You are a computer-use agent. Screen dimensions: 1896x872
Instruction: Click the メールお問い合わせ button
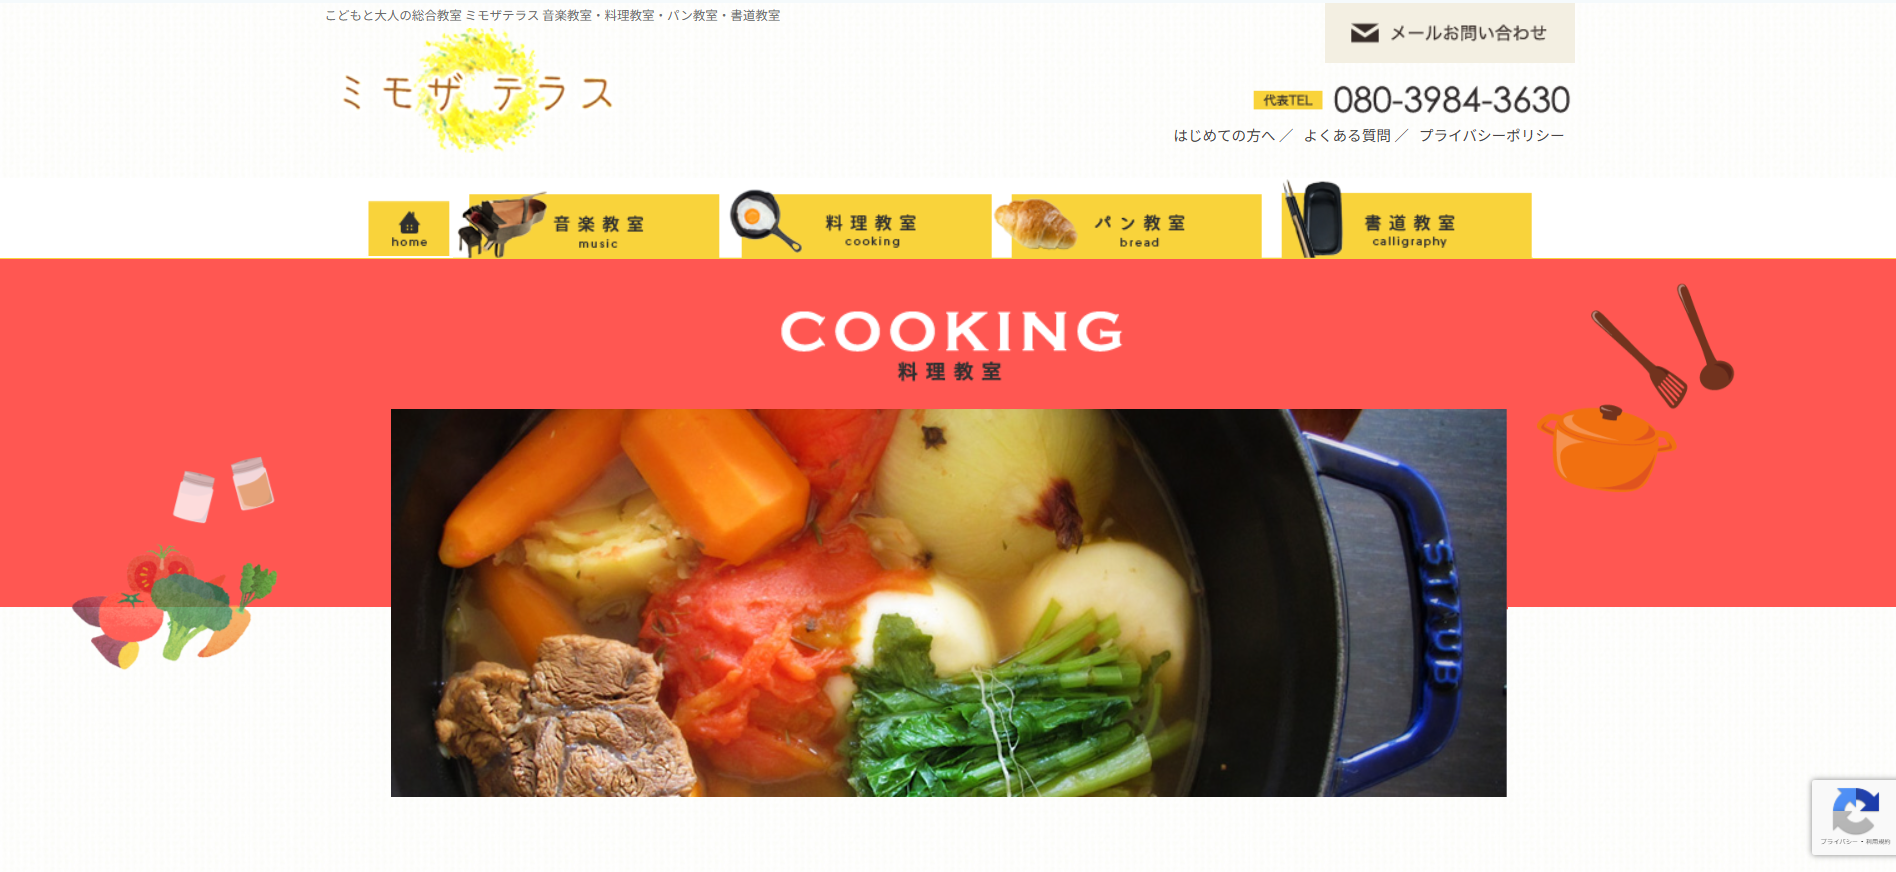click(x=1449, y=33)
